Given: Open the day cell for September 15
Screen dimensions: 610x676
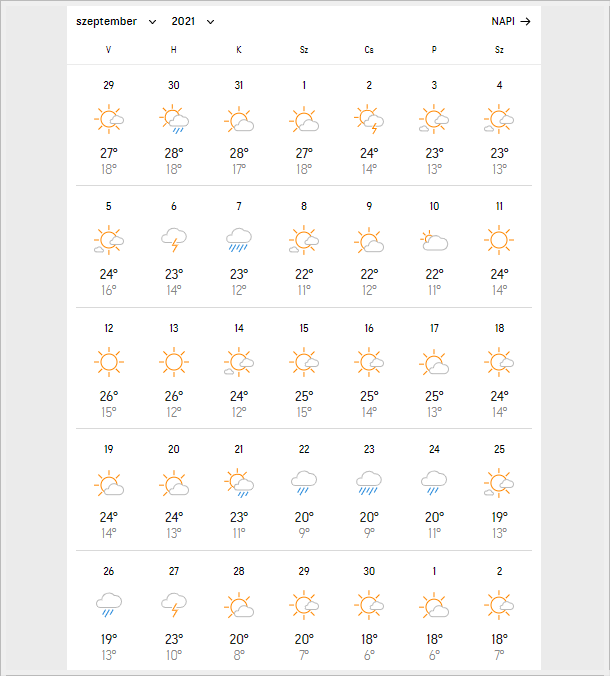Looking at the screenshot, I should click(x=304, y=368).
